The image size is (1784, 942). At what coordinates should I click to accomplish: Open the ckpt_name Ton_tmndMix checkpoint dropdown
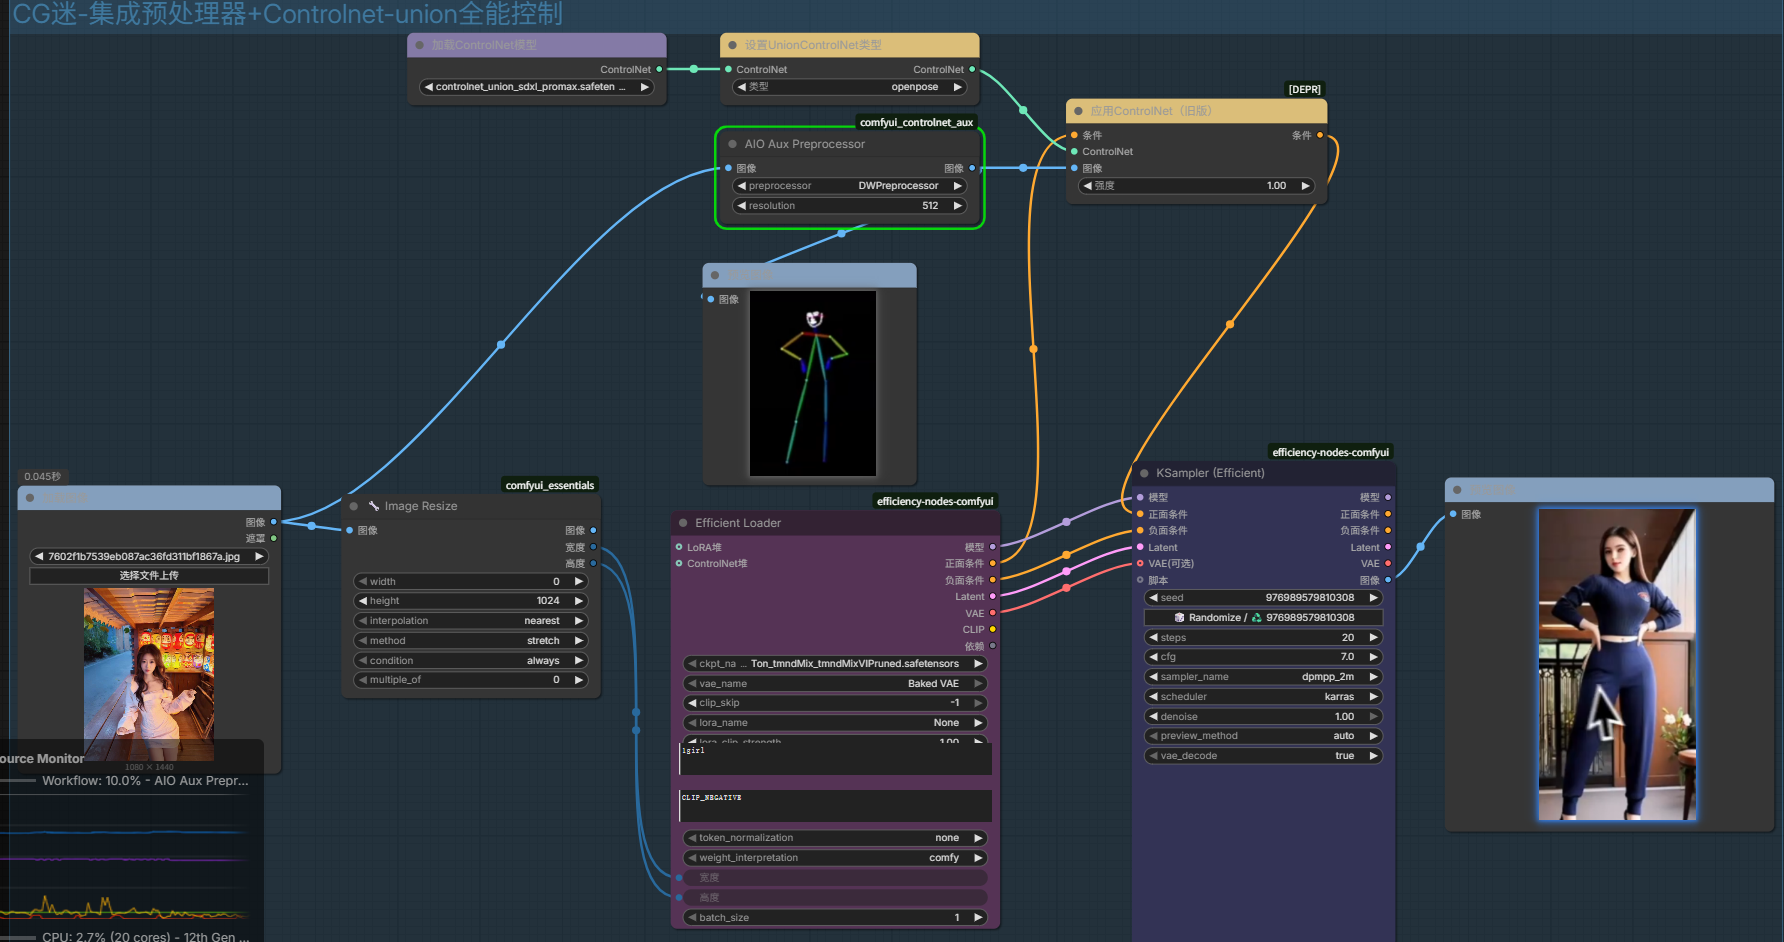coord(835,664)
